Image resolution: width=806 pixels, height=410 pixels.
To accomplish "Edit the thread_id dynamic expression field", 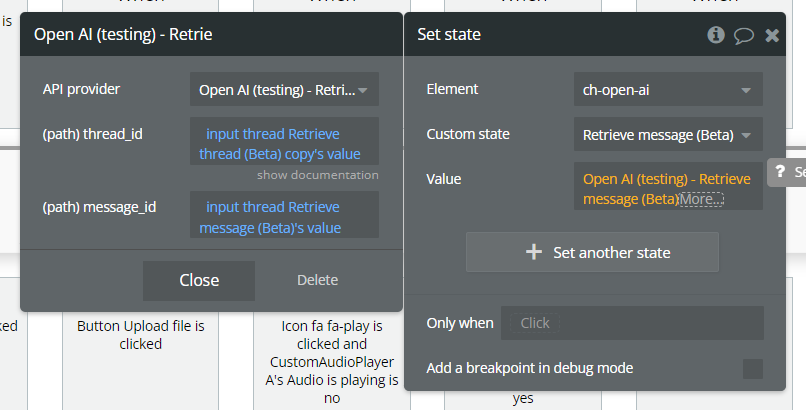I will point(284,144).
